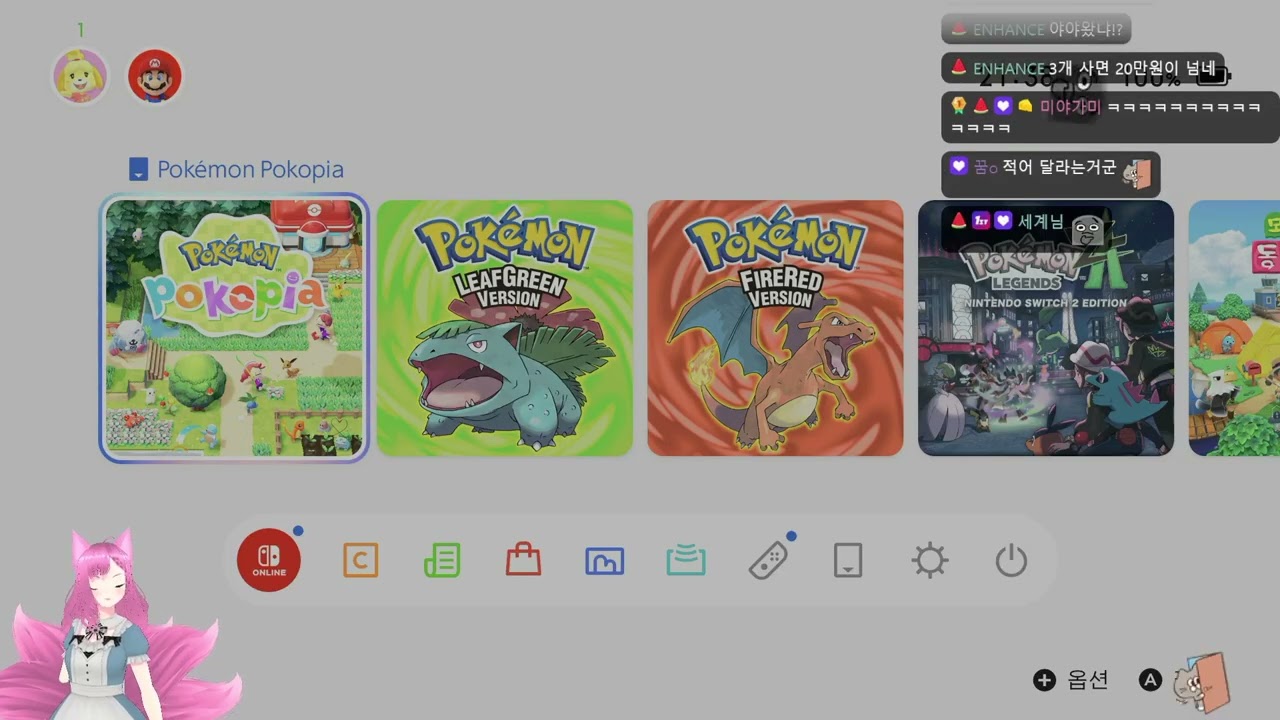Open the Virtual Game Cards icon
1280x720 pixels.
(848, 561)
